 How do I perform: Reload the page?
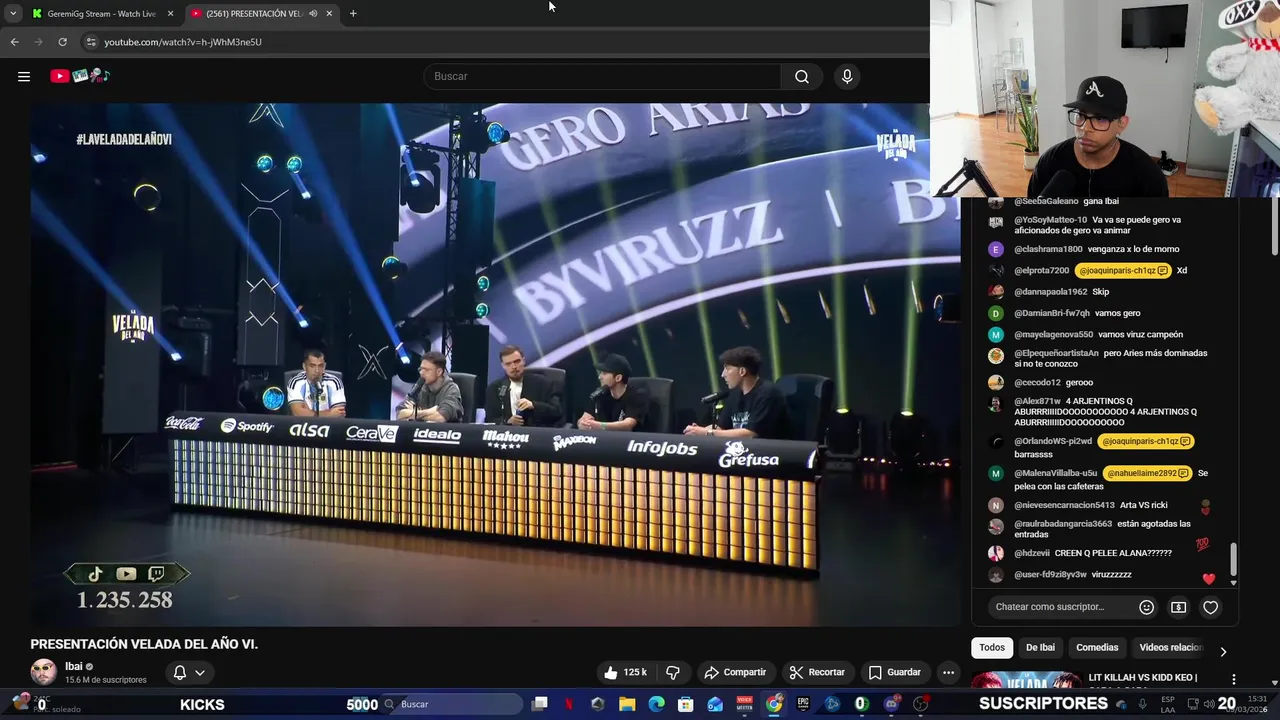(x=62, y=42)
